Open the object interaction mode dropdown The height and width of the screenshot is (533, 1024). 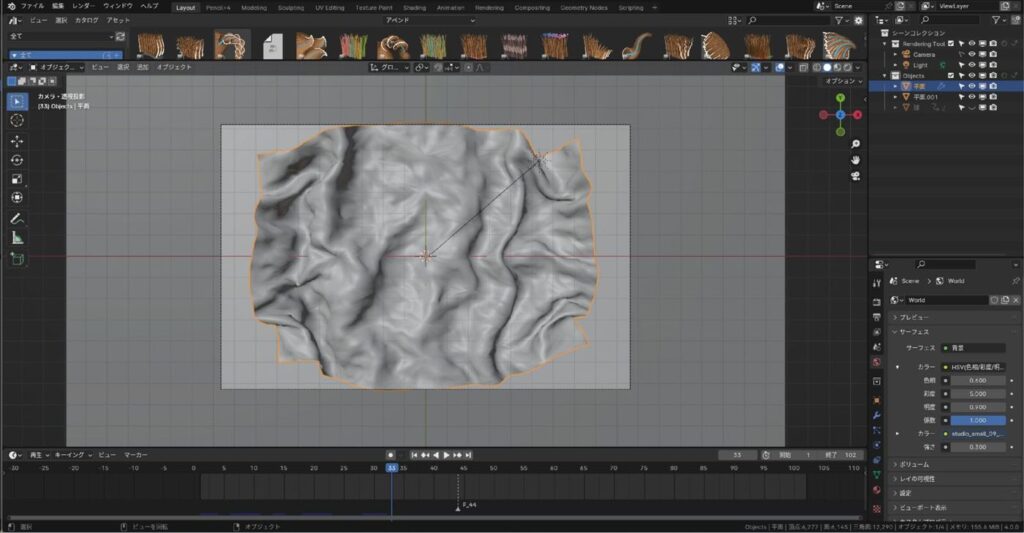57,67
